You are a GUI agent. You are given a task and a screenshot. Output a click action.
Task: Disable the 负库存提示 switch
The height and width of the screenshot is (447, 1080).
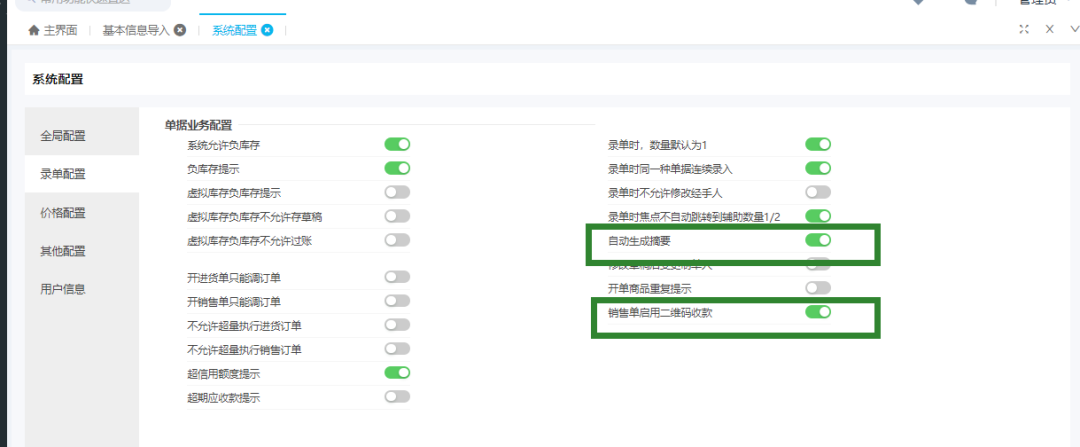pyautogui.click(x=397, y=168)
